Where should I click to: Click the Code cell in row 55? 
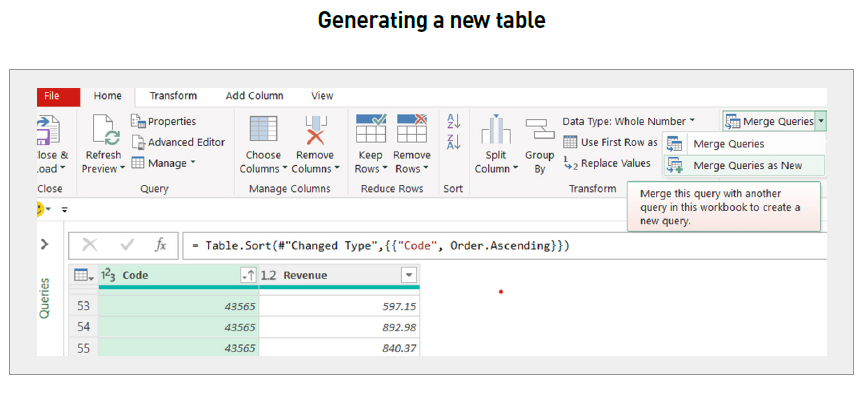pyautogui.click(x=178, y=347)
